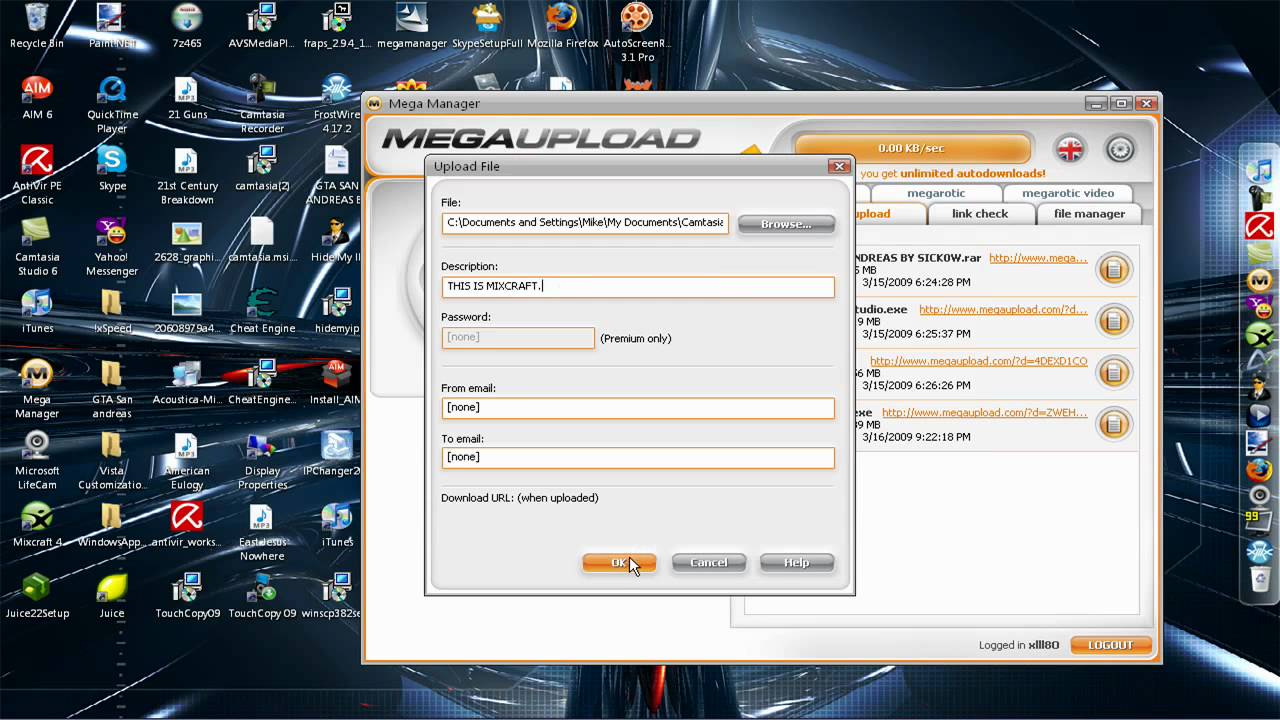Image resolution: width=1280 pixels, height=720 pixels.
Task: Select the 21 Guns MP3 file
Action: [187, 97]
